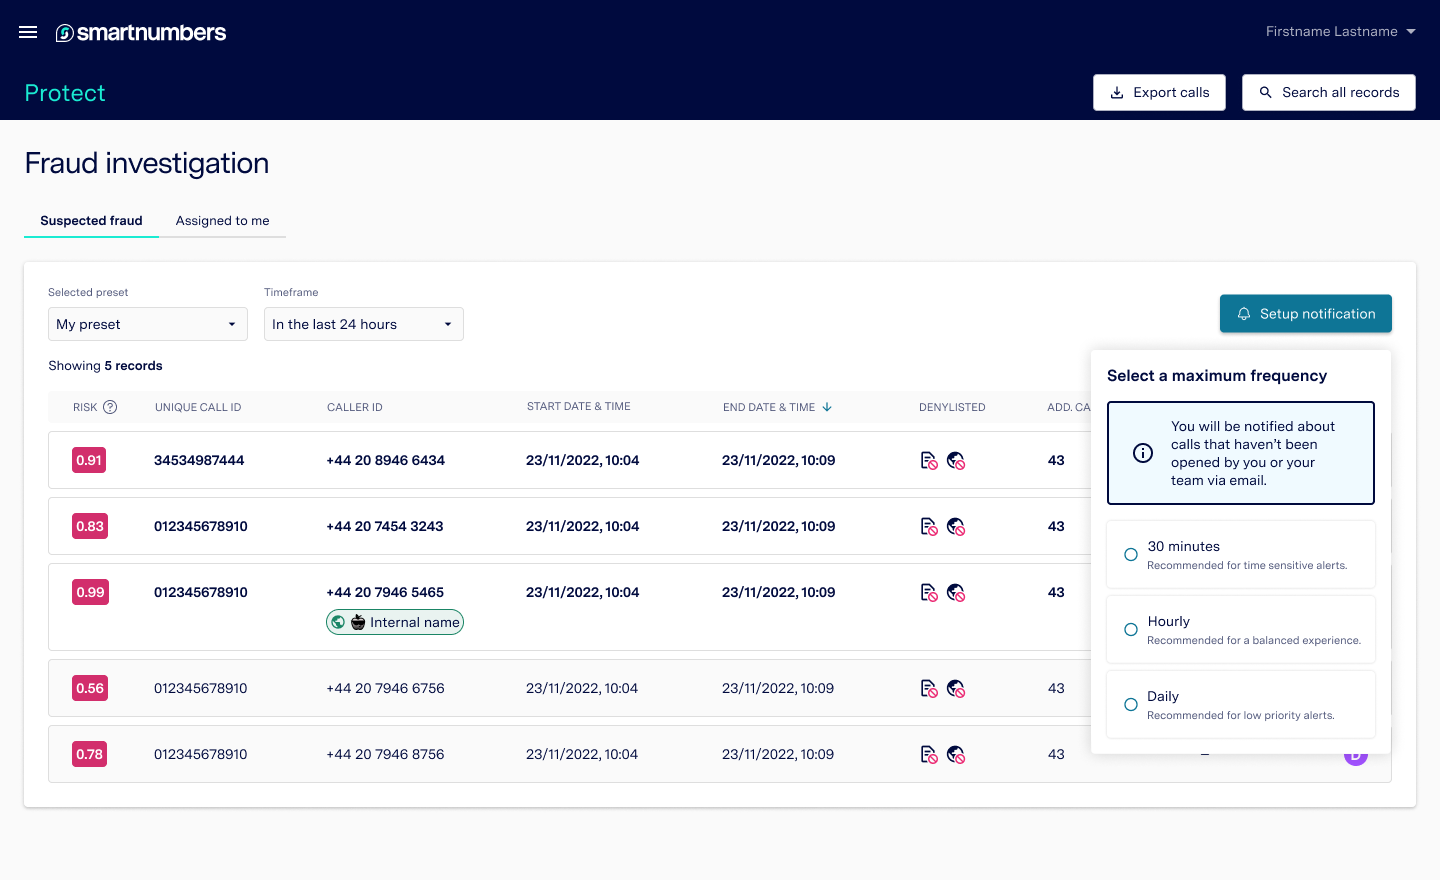1440x880 pixels.
Task: Expand the Timeframe dropdown
Action: pyautogui.click(x=364, y=324)
